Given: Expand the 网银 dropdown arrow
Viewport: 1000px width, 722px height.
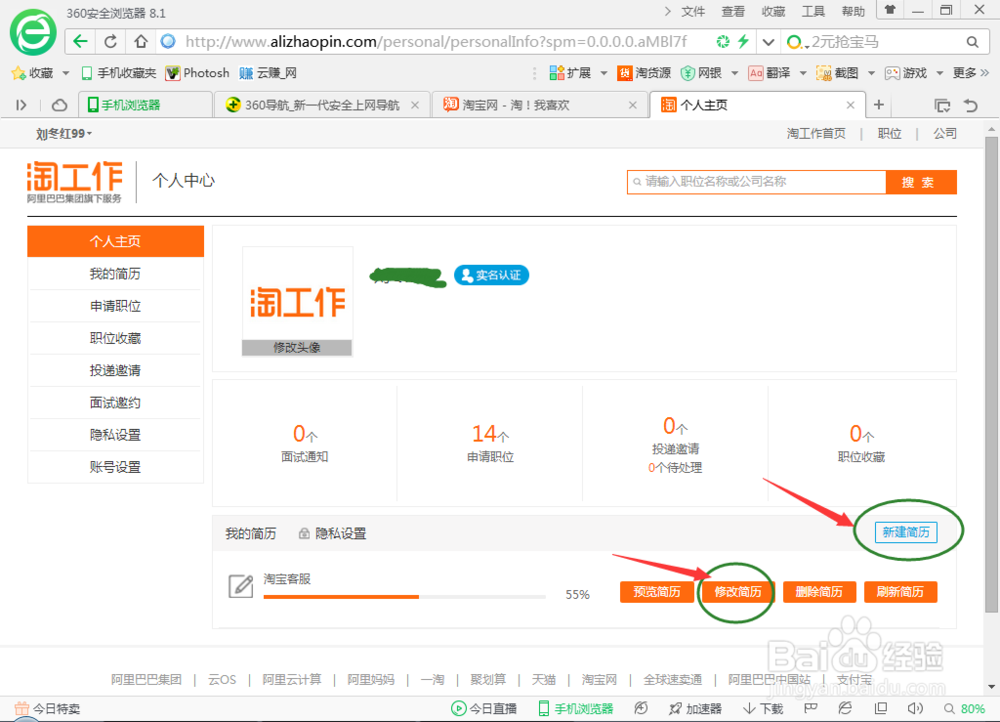Looking at the screenshot, I should click(735, 73).
